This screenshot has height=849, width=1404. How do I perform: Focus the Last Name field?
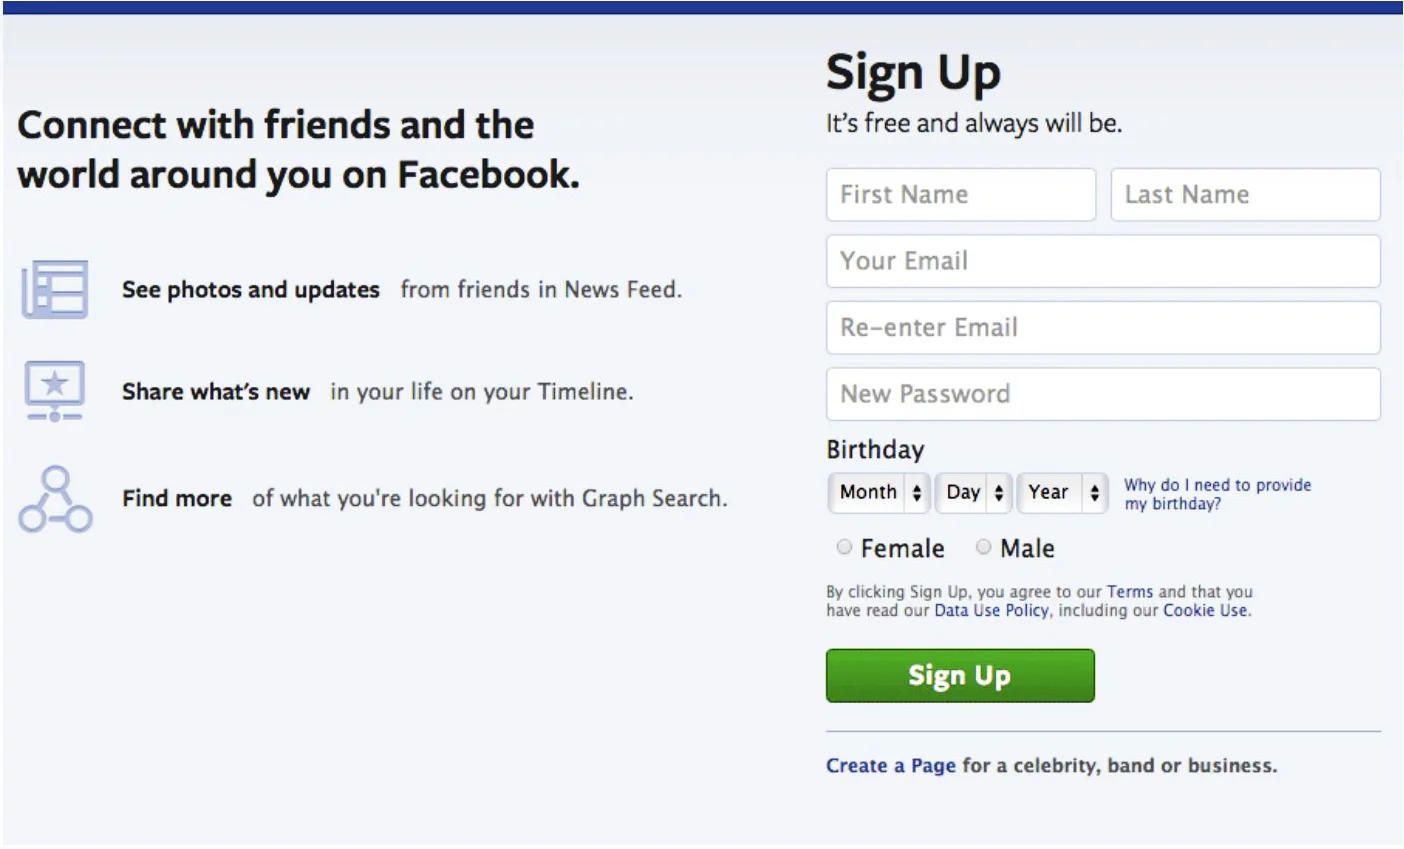(x=1245, y=194)
